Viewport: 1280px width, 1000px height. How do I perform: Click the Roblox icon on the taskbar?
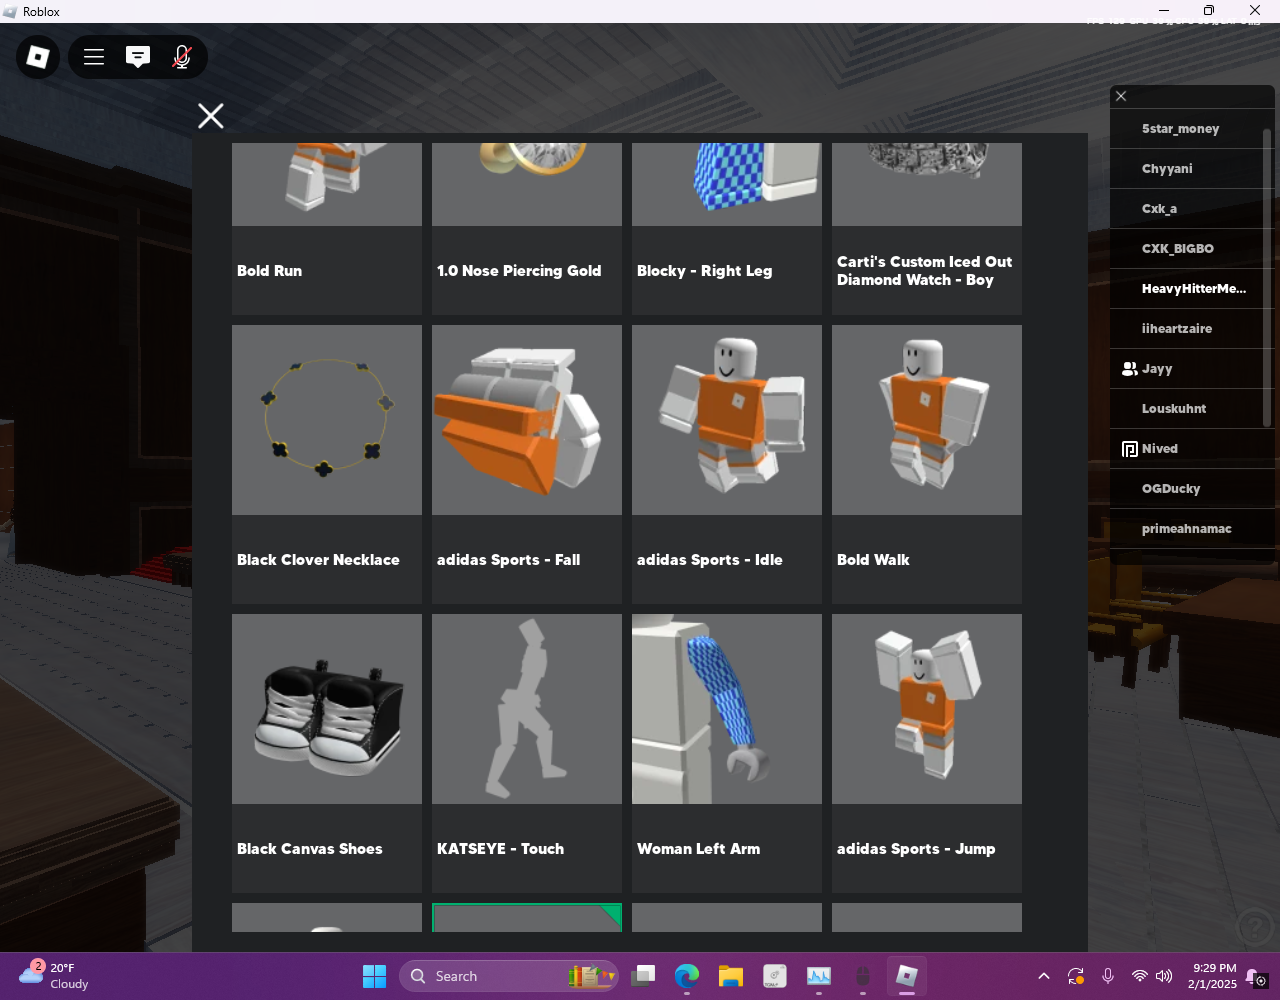(907, 976)
